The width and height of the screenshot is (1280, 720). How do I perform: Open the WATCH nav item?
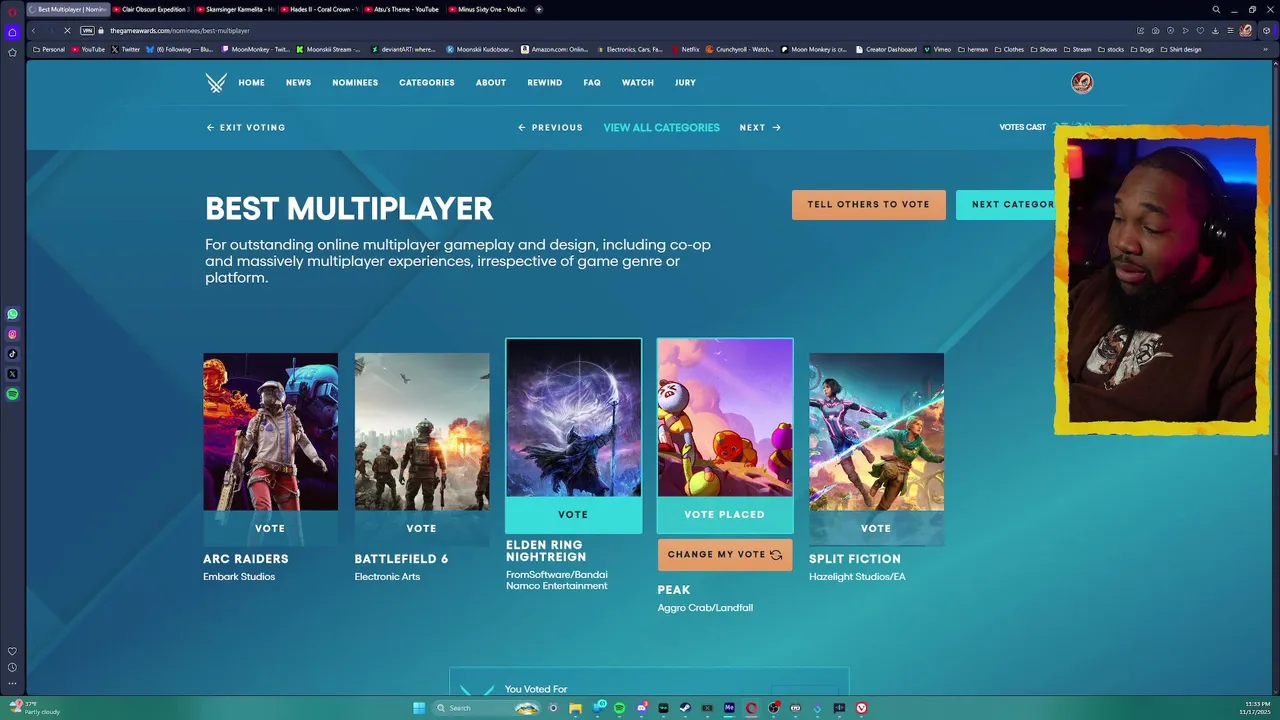[638, 83]
